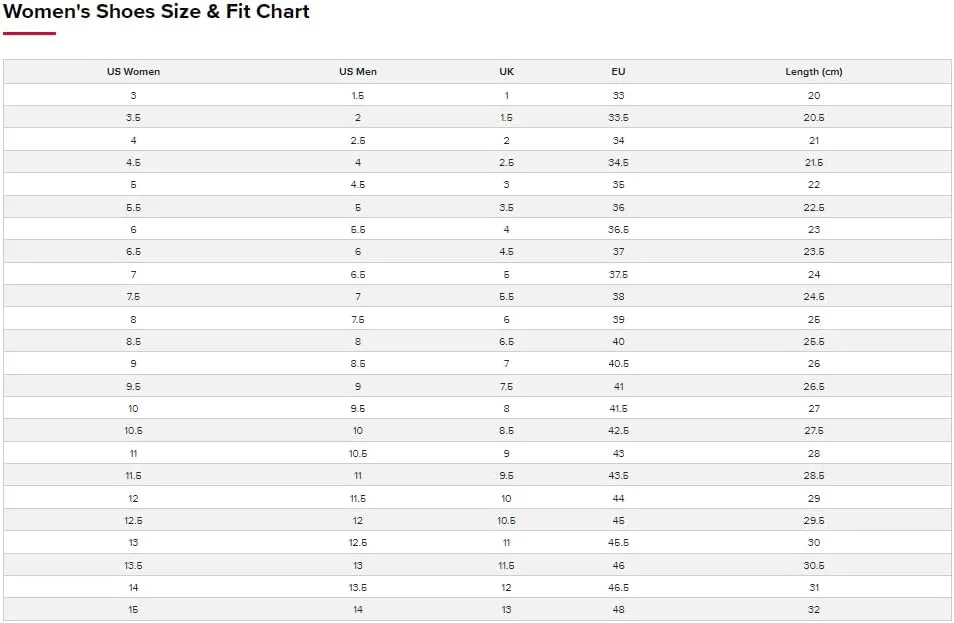Screen dimensions: 954x623
Task: Select US Women size 10 cell
Action: coord(133,408)
